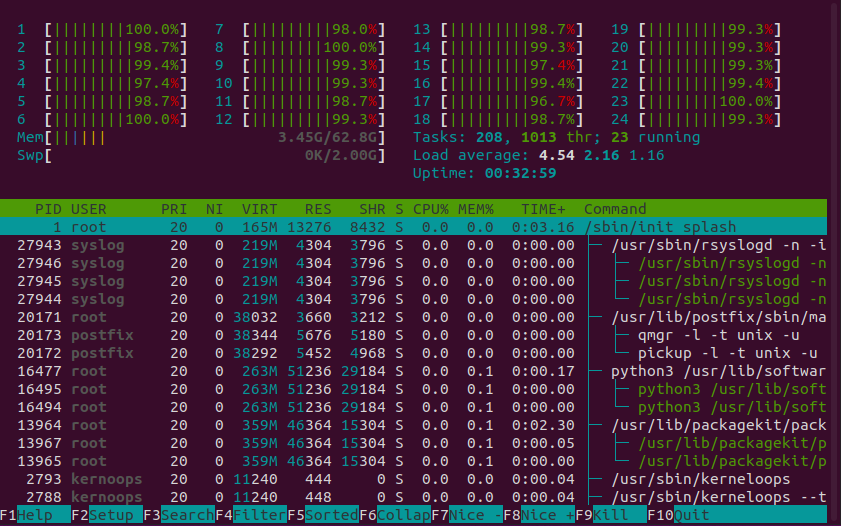Sort by the CPU% column header

coord(429,209)
